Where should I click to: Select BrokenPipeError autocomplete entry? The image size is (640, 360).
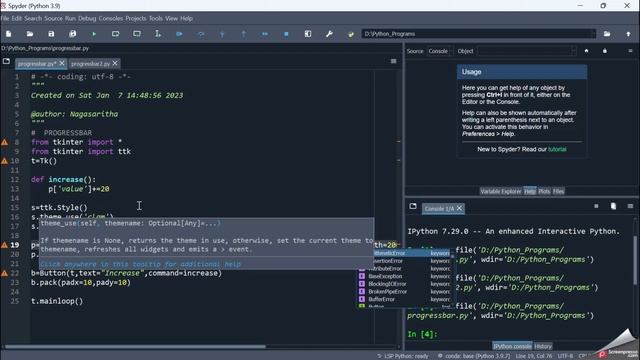click(x=404, y=292)
